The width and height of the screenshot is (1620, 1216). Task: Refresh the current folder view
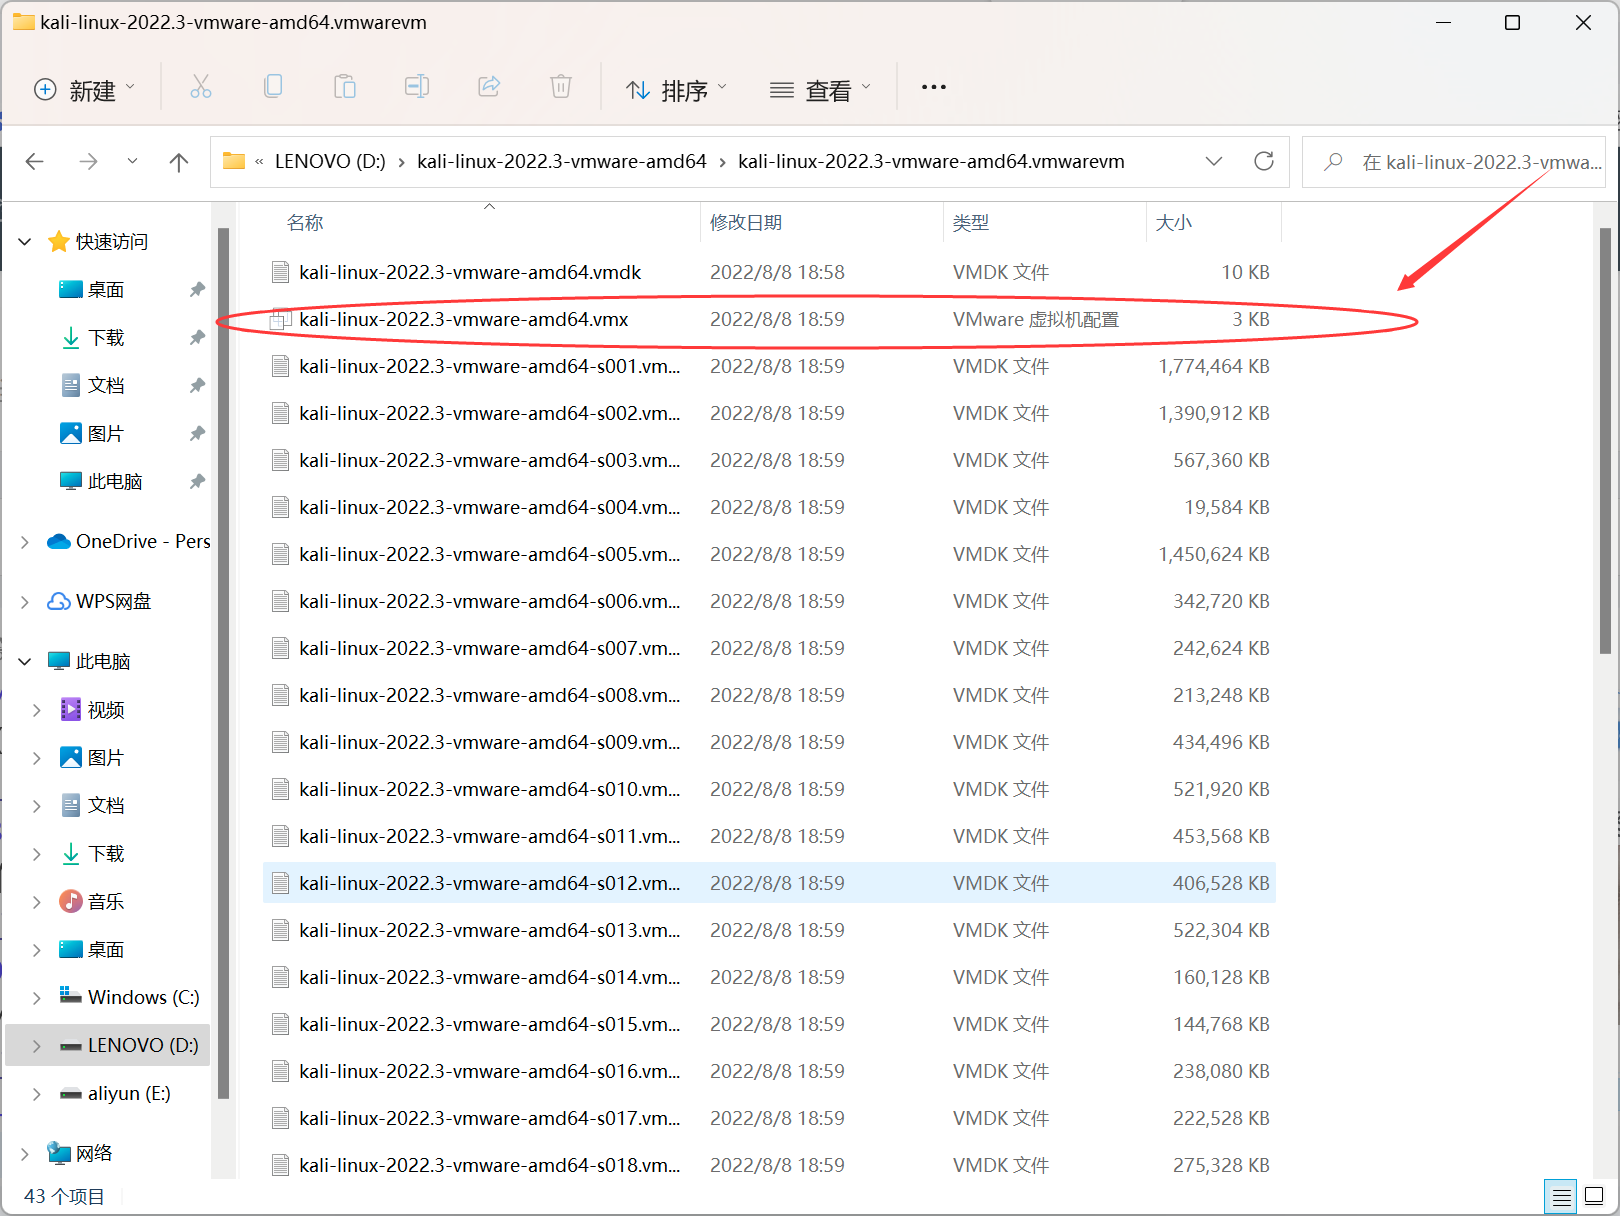click(x=1264, y=161)
